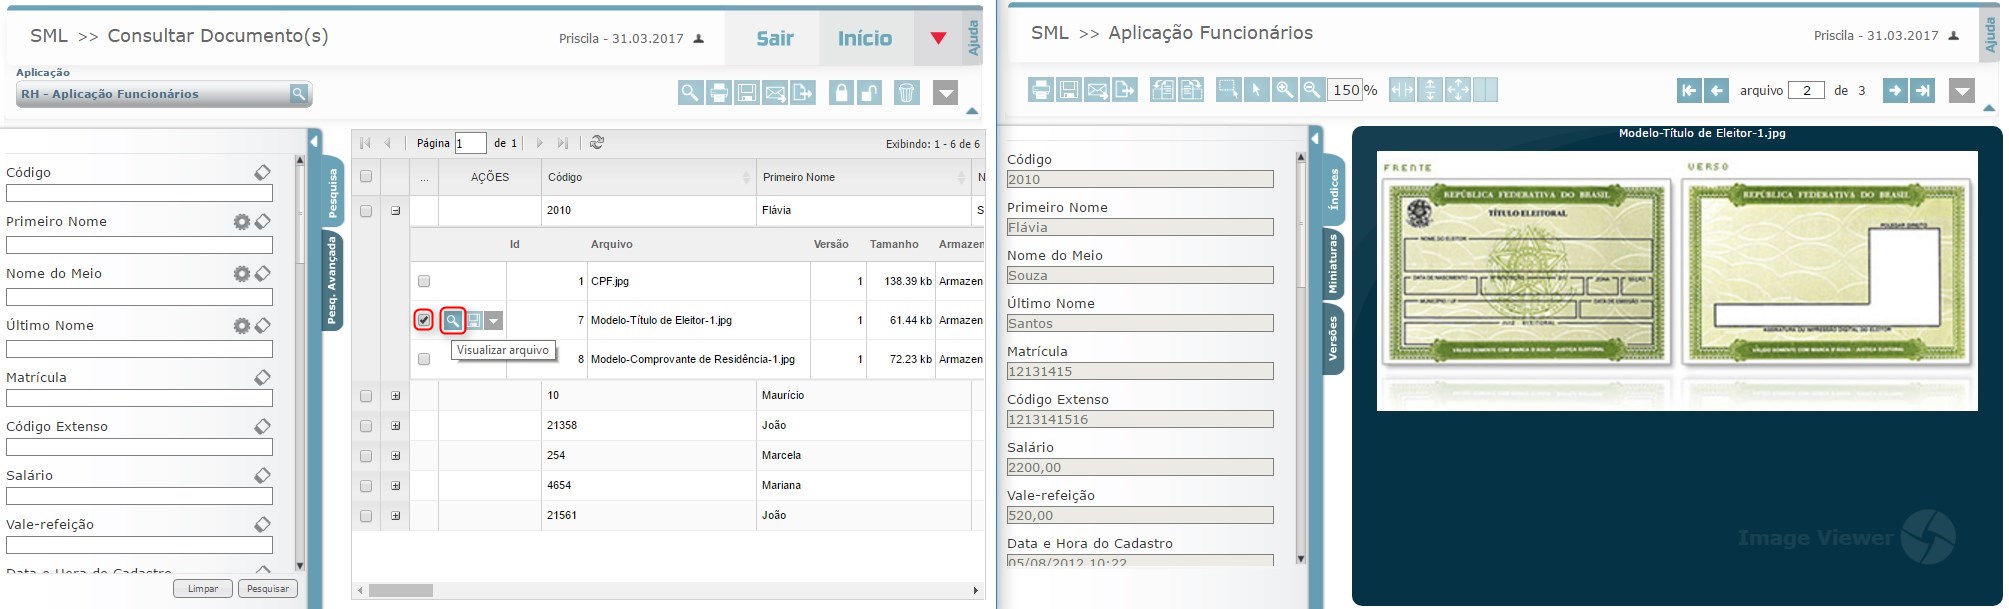Click the trash delete icon in left toolbar

coord(906,94)
